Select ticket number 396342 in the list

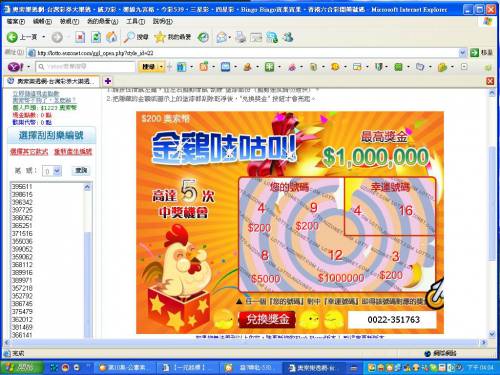tap(22, 202)
